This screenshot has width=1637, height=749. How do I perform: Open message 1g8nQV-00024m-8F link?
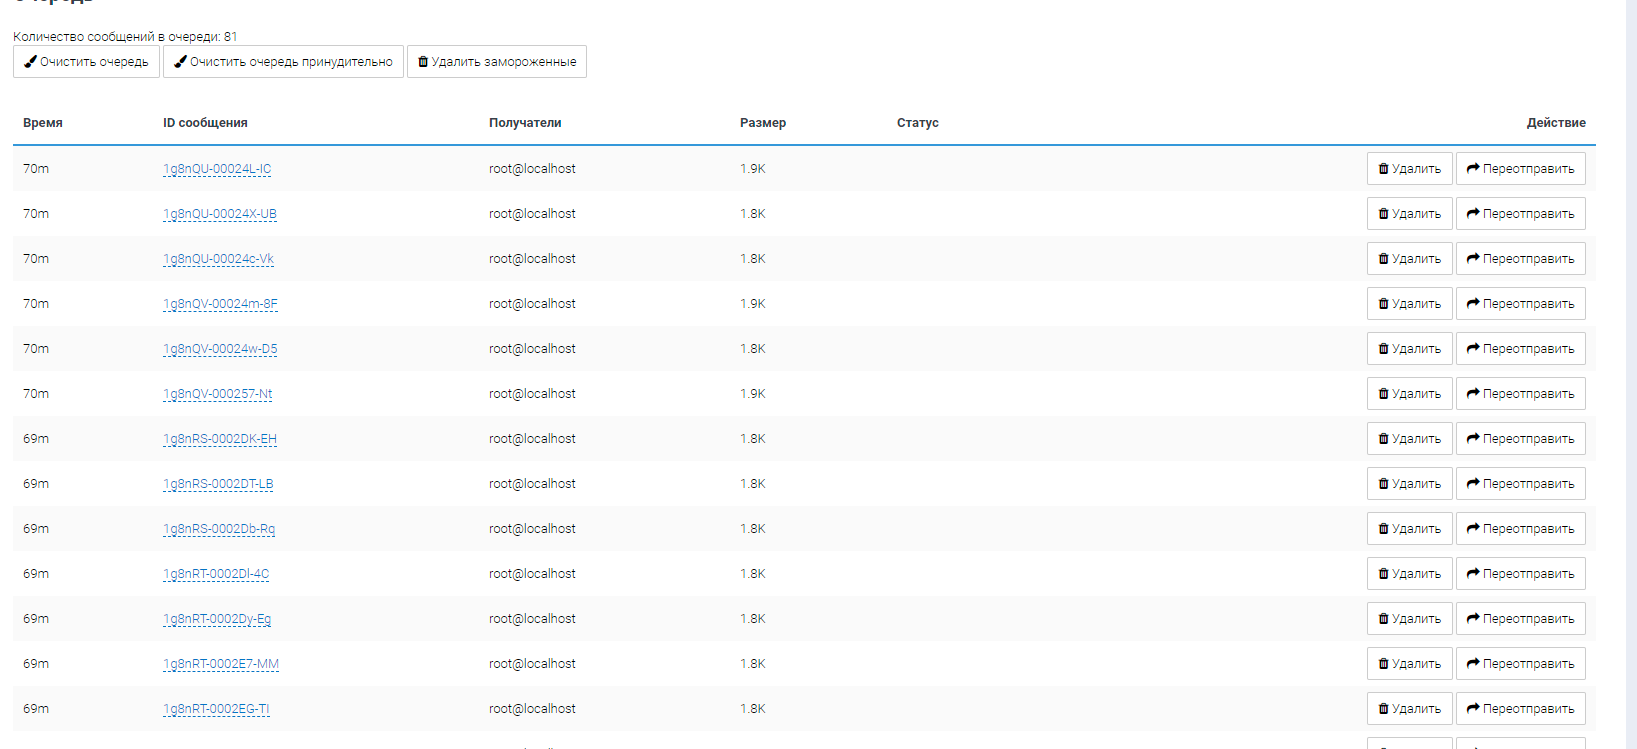220,304
